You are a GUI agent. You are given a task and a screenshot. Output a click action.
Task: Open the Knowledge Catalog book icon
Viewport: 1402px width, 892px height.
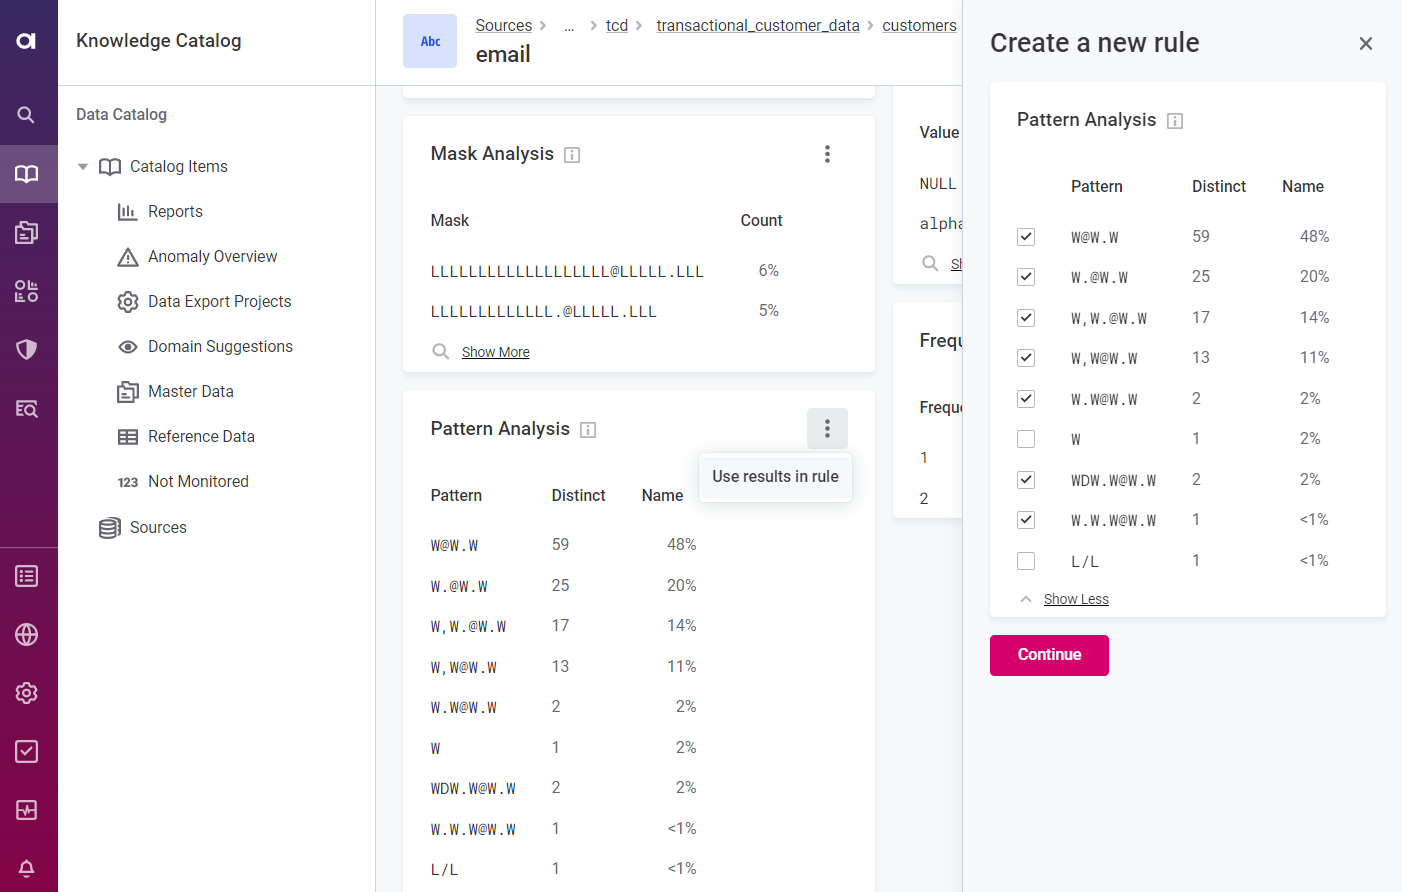tap(27, 174)
